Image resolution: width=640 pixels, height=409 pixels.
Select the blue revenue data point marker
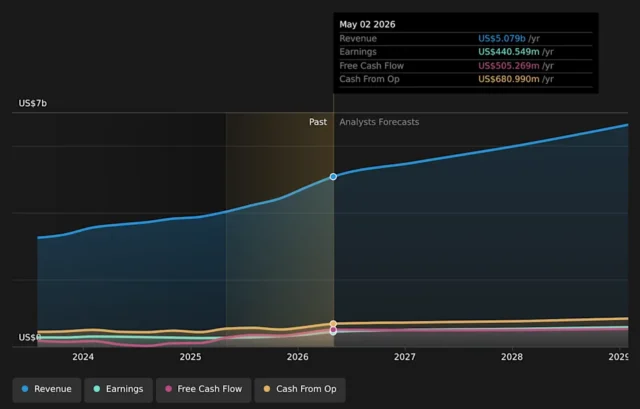point(333,177)
